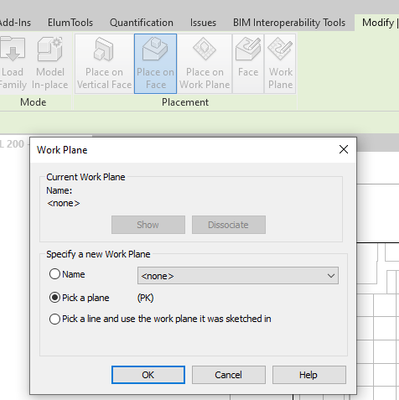399x400 pixels.
Task: Open the work plane Name dropdown
Action: 238,276
